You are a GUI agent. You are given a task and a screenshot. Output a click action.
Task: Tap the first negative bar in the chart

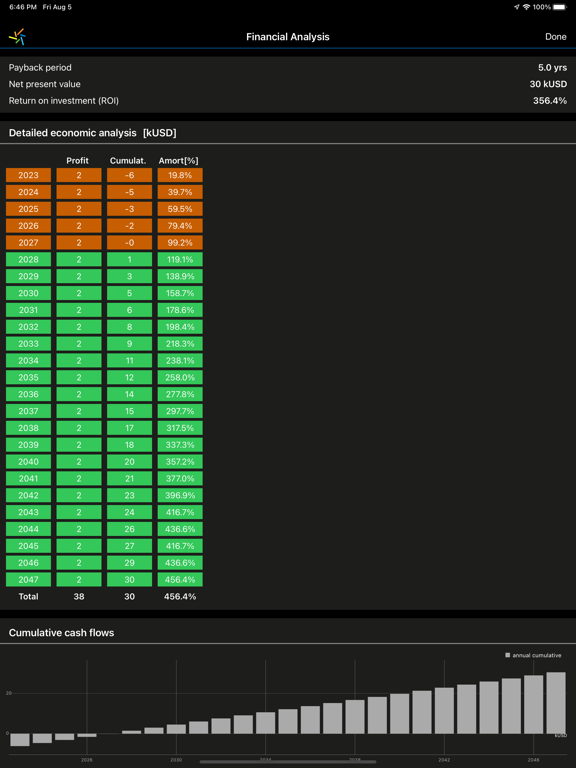click(x=20, y=739)
